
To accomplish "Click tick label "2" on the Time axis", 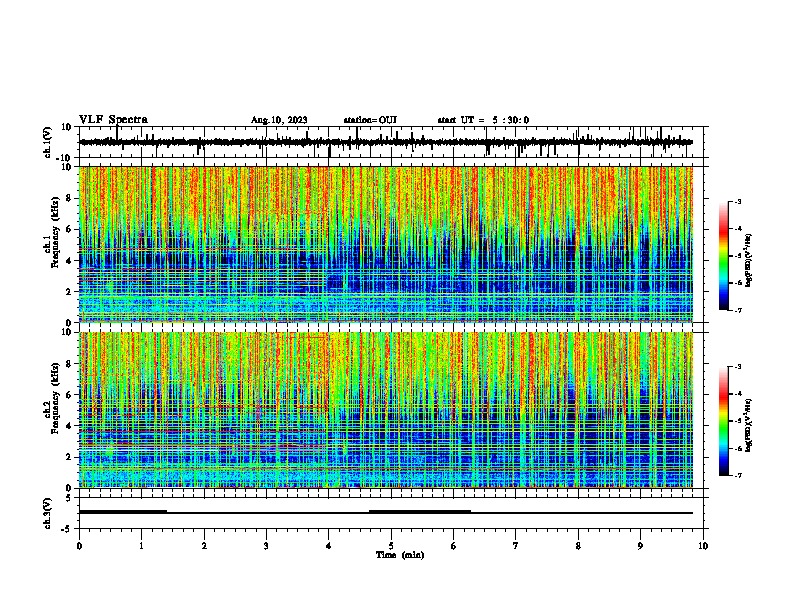I will [x=204, y=546].
